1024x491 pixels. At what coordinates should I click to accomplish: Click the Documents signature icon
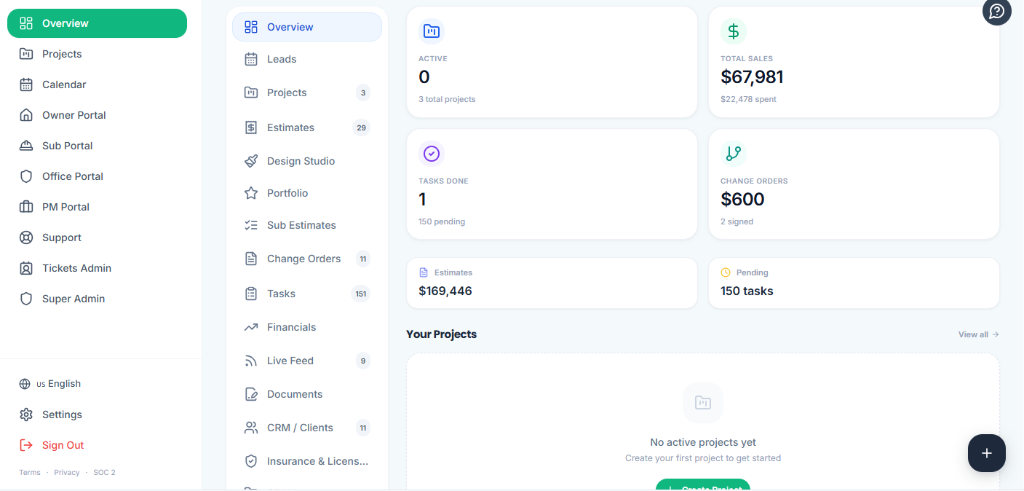coord(251,394)
